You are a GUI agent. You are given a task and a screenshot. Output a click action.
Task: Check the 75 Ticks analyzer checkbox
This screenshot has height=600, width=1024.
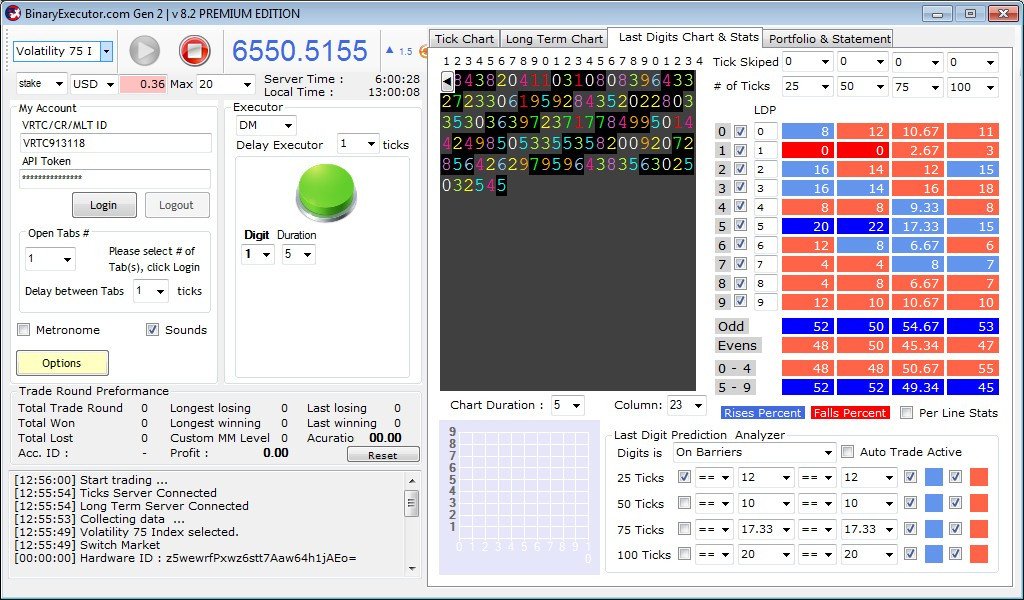coord(684,528)
